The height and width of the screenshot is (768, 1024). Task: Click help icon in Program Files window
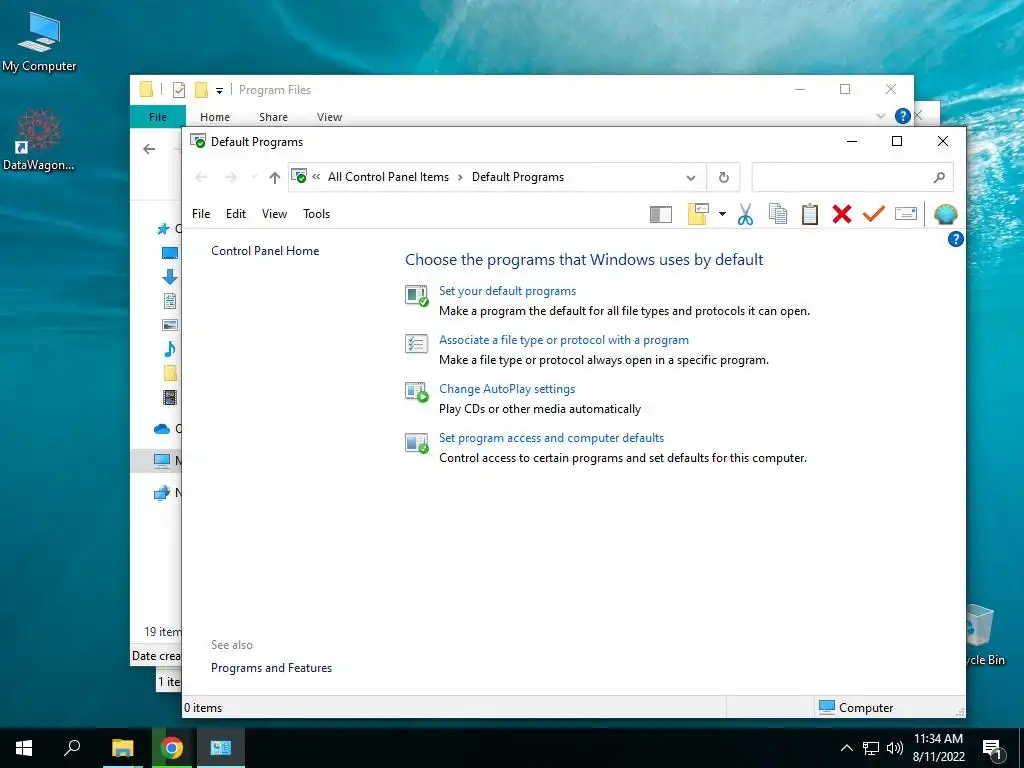[x=903, y=116]
